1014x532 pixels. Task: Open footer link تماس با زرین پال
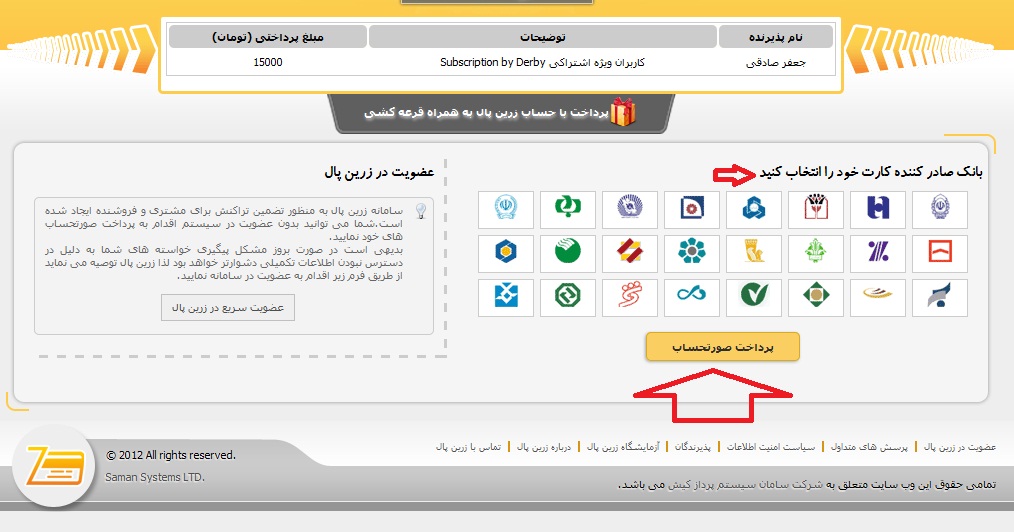coord(468,447)
